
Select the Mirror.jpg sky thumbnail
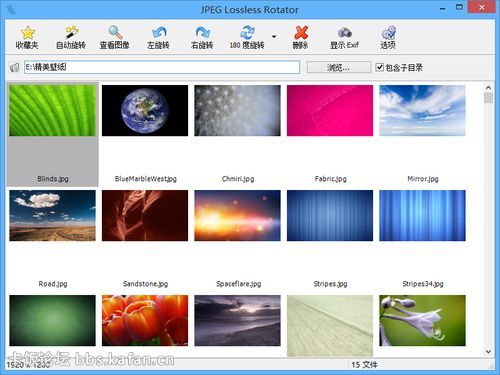coord(422,110)
